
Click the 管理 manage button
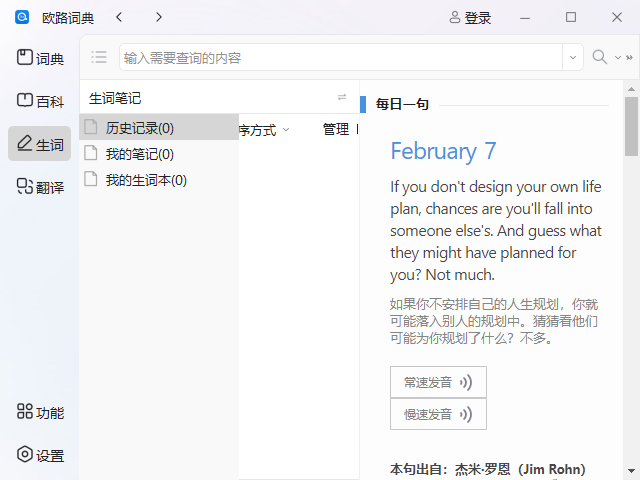coord(336,129)
